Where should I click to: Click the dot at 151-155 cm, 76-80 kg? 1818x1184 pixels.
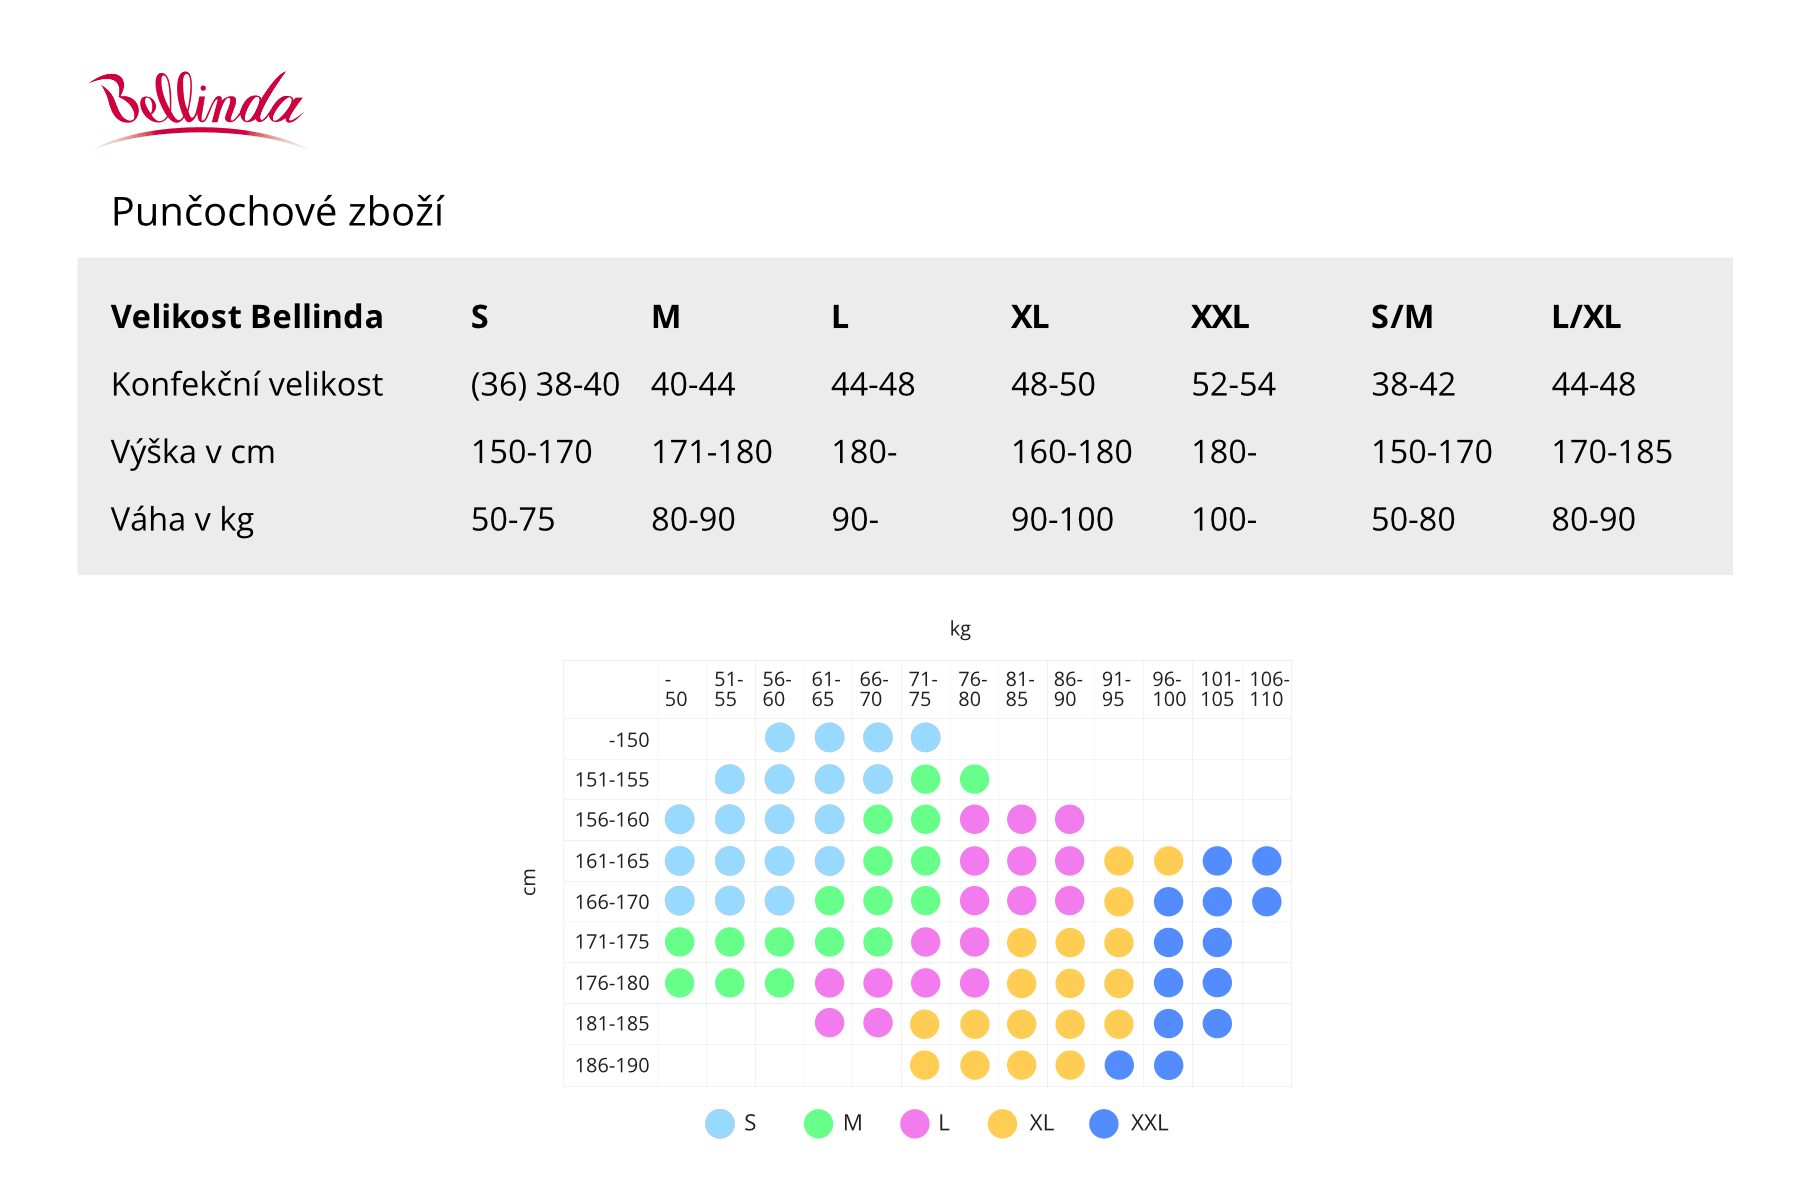click(974, 779)
